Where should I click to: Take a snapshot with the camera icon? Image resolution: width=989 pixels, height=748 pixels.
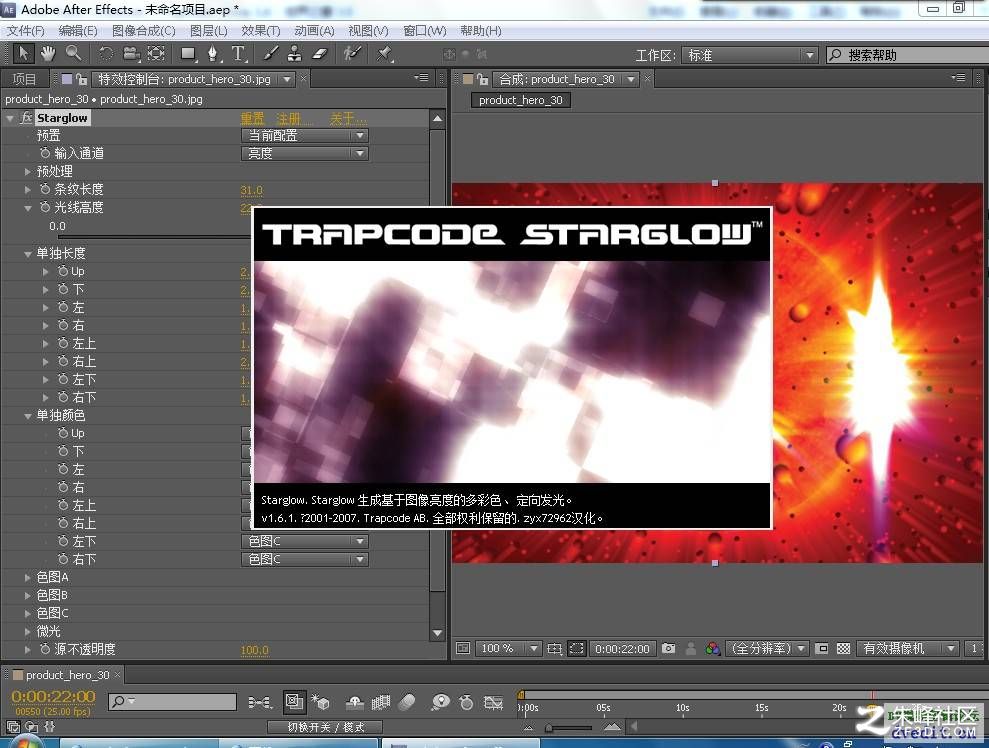[669, 648]
